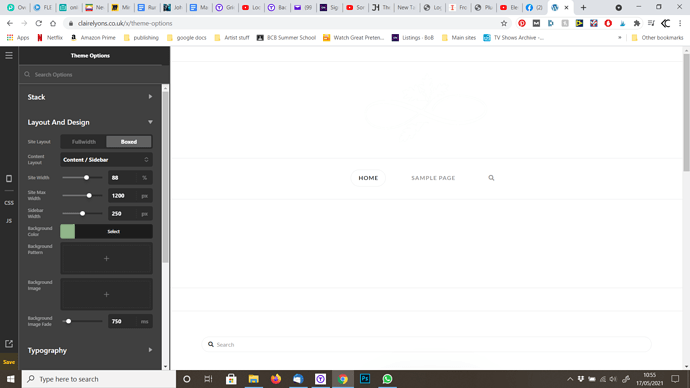Open WhatsApp from taskbar

387,379
